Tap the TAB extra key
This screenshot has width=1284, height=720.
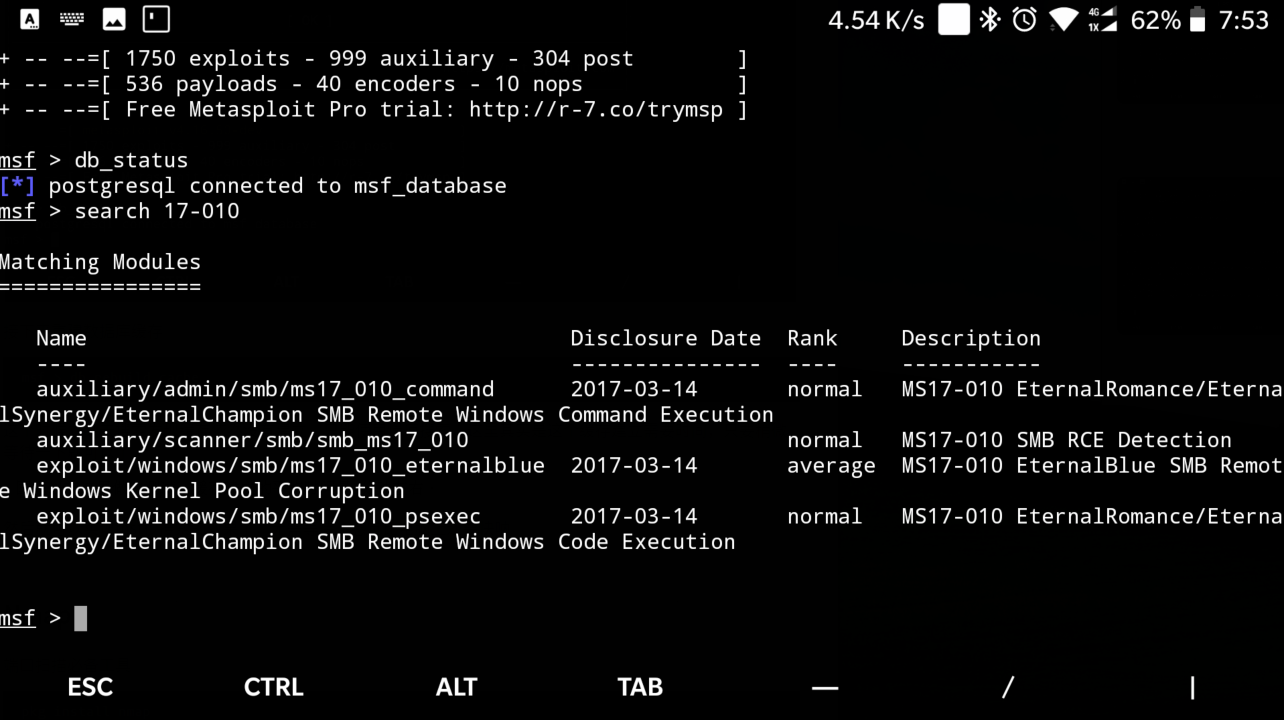coord(640,687)
